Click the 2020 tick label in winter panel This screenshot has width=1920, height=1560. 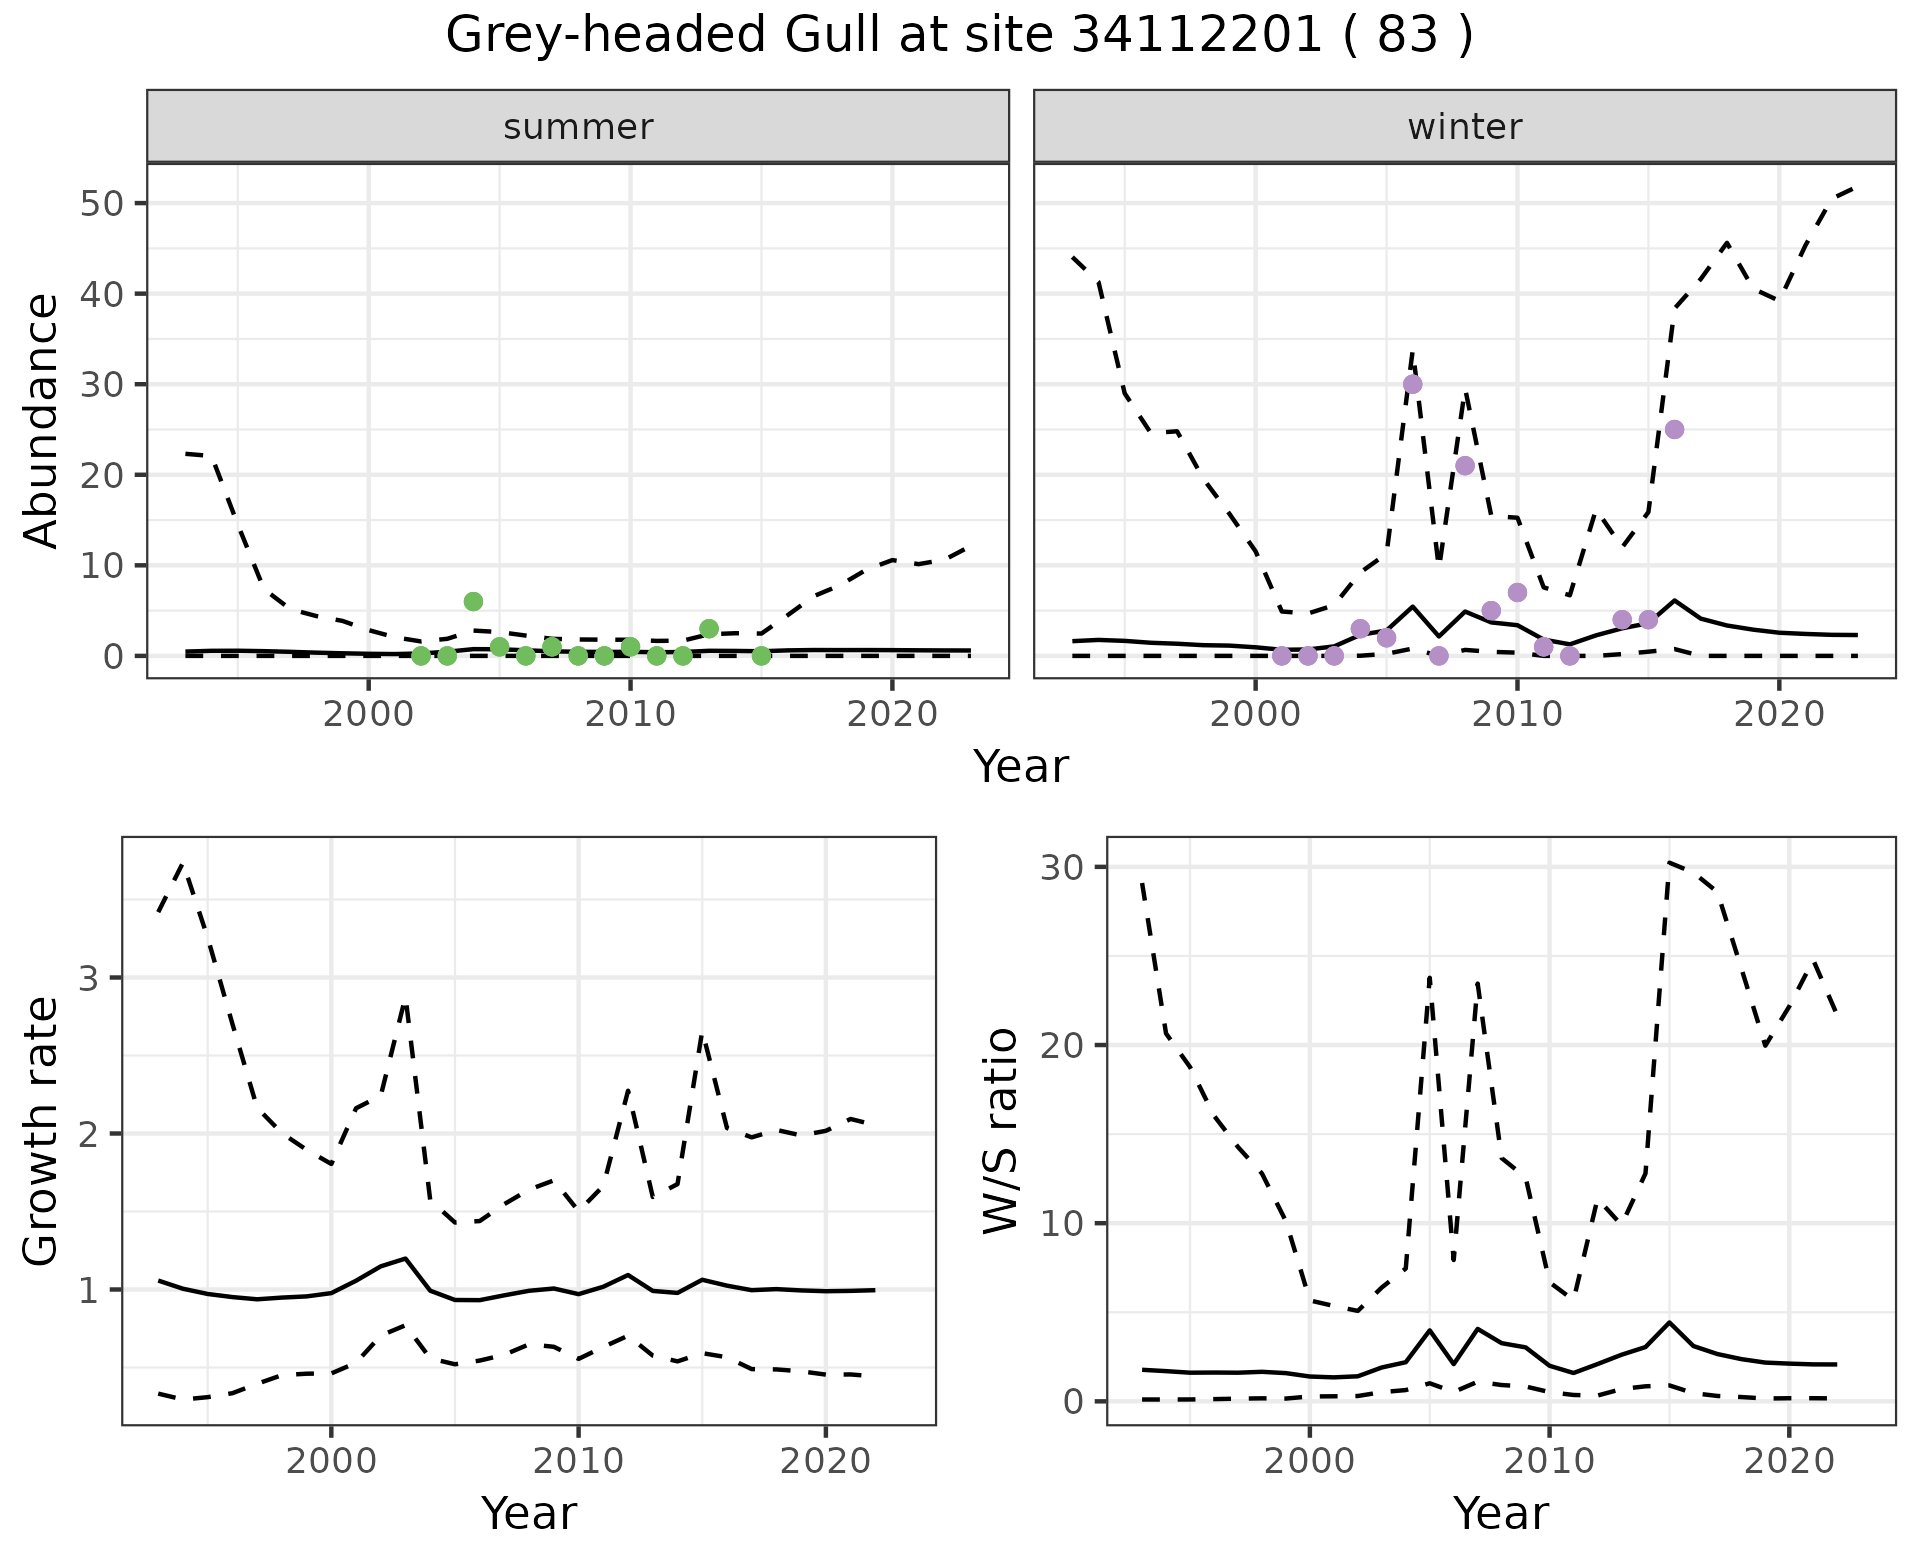tap(1778, 714)
